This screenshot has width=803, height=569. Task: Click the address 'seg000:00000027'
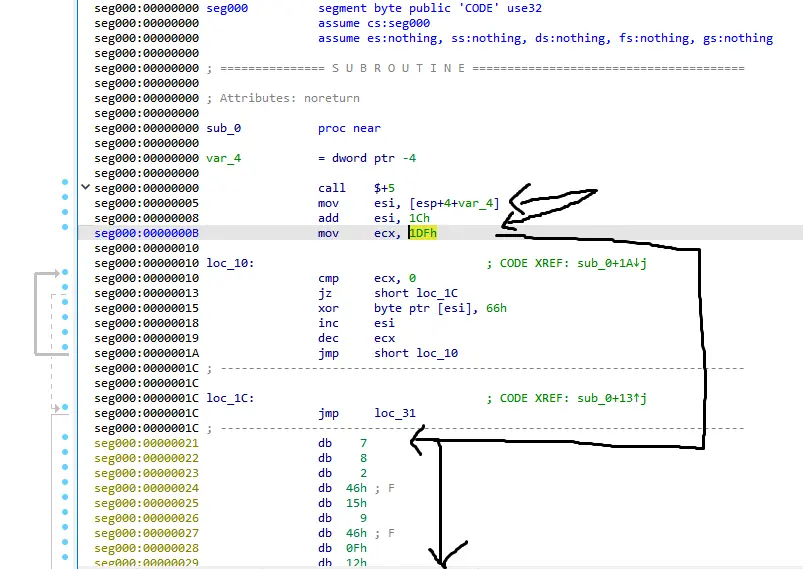[146, 534]
